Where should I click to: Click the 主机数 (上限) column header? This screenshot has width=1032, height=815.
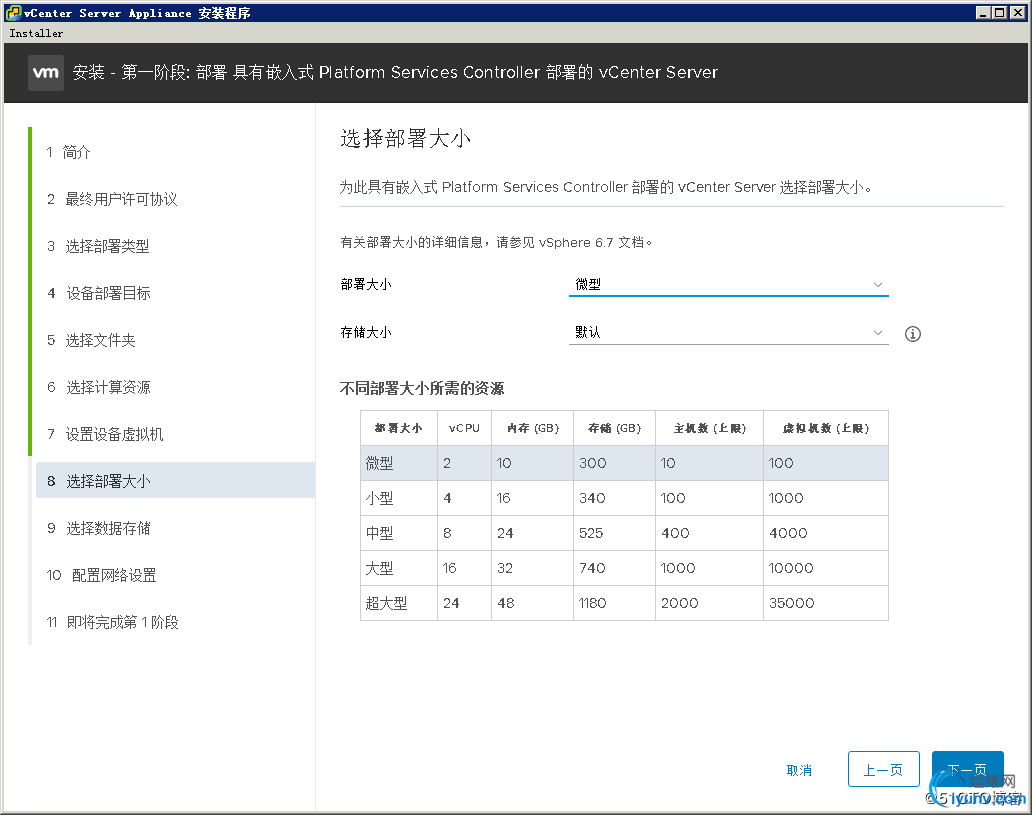pos(710,428)
